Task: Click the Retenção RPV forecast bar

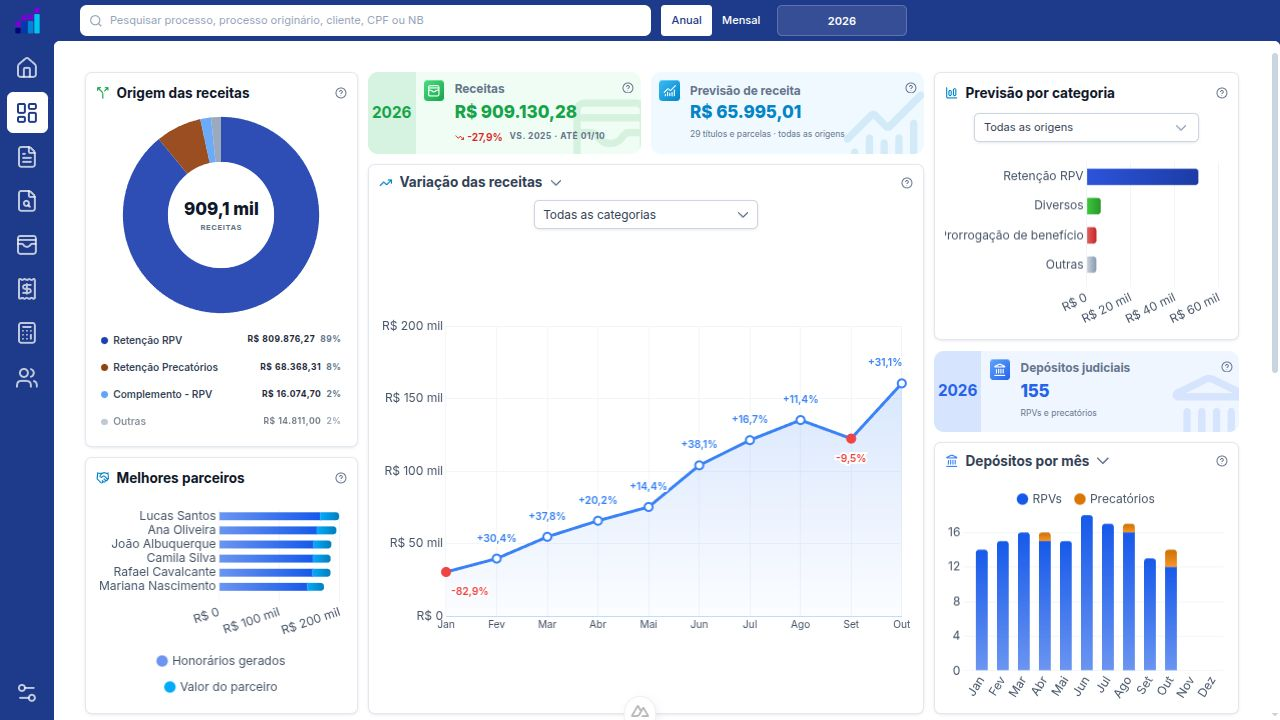Action: pyautogui.click(x=1142, y=177)
